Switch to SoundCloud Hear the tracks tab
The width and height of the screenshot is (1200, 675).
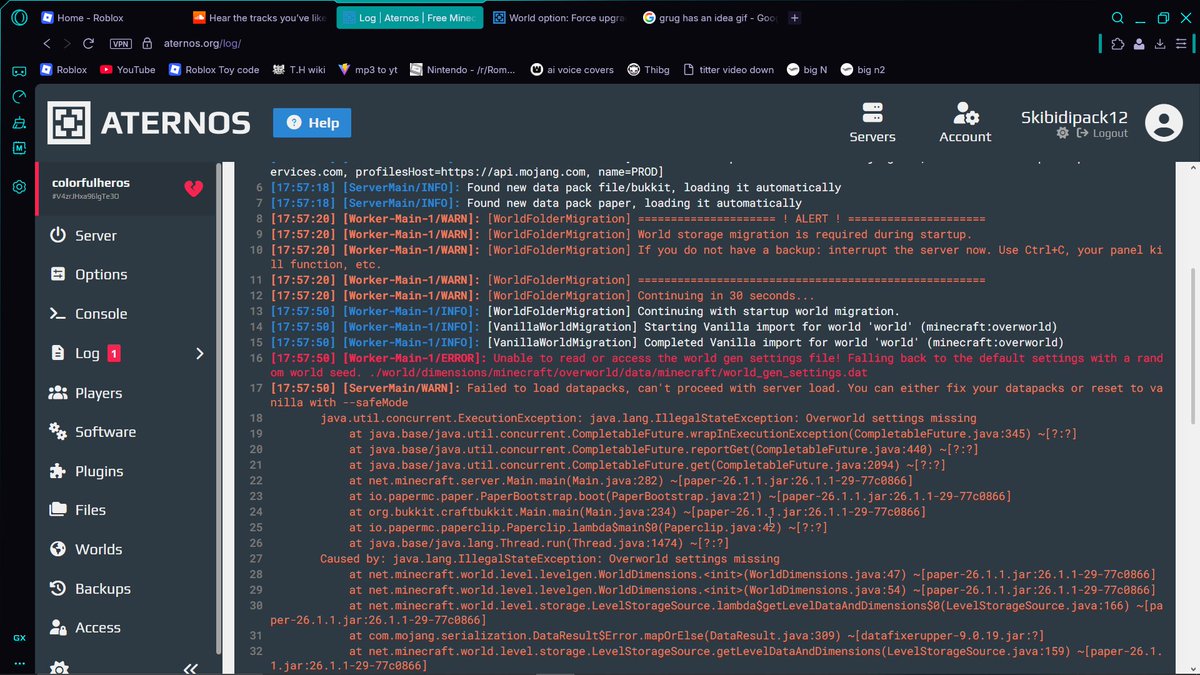pos(258,18)
